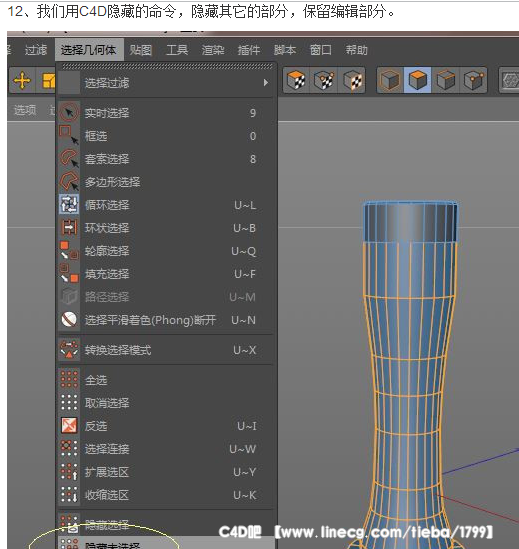Choose 选择连接 select connected
The width and height of the screenshot is (519, 549).
(166, 449)
